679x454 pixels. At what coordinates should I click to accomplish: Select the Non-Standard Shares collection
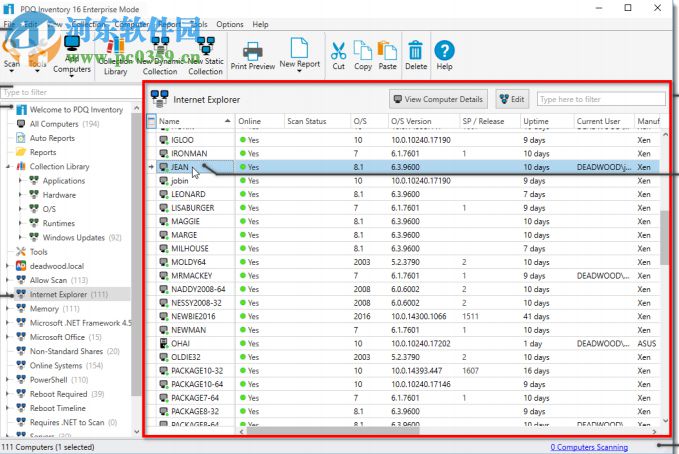coord(66,351)
